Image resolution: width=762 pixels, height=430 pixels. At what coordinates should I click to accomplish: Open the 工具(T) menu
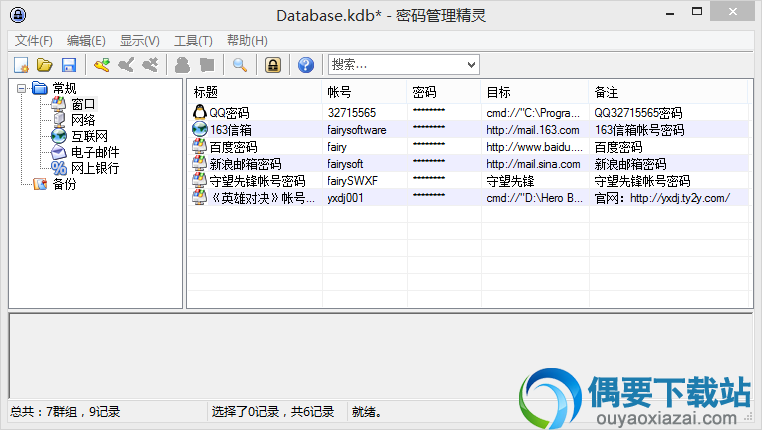tap(193, 41)
